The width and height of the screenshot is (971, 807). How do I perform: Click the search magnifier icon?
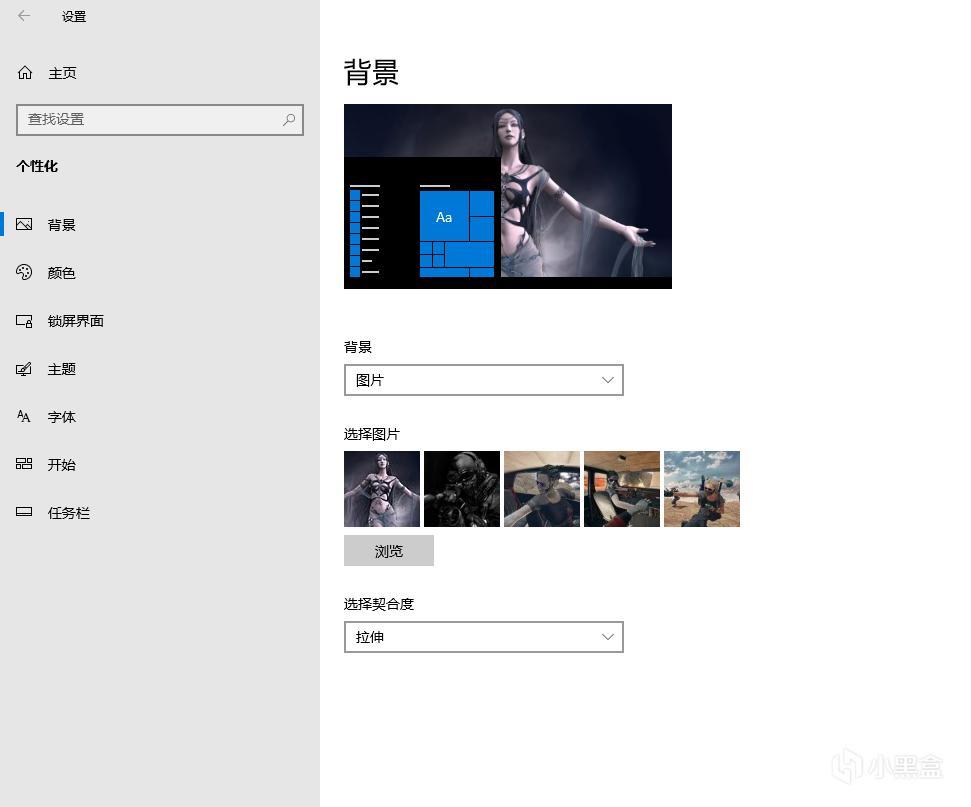tap(289, 120)
